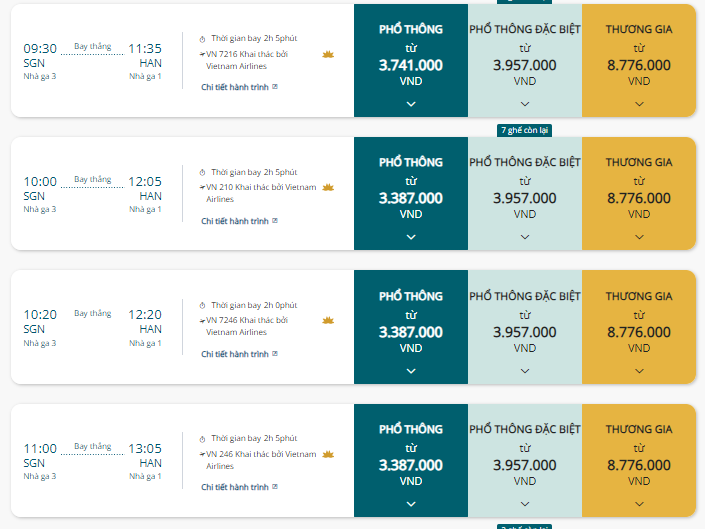705x529 pixels.
Task: Click the lotus logo on flight VN 246
Action: coord(328,454)
